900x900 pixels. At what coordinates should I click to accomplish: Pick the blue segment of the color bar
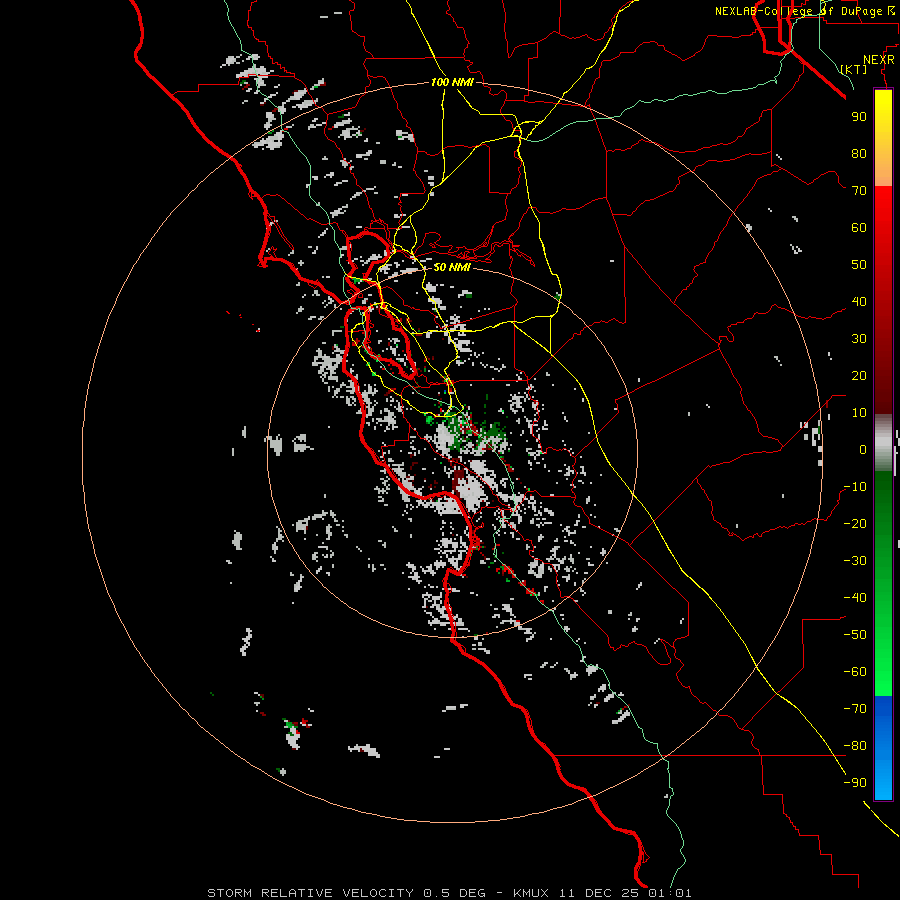[883, 748]
